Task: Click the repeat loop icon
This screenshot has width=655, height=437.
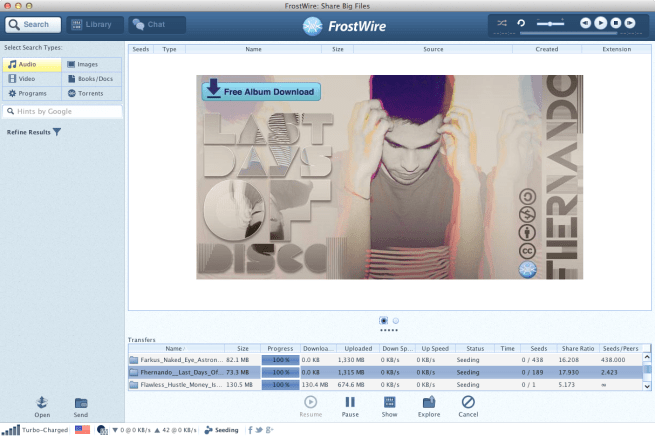Action: [x=521, y=22]
